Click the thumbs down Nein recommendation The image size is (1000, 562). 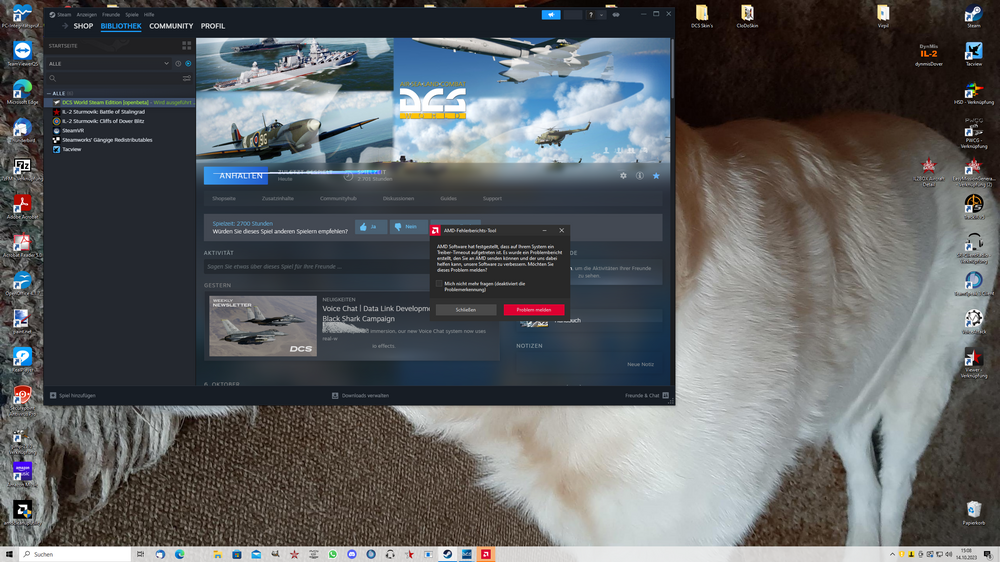tap(408, 226)
